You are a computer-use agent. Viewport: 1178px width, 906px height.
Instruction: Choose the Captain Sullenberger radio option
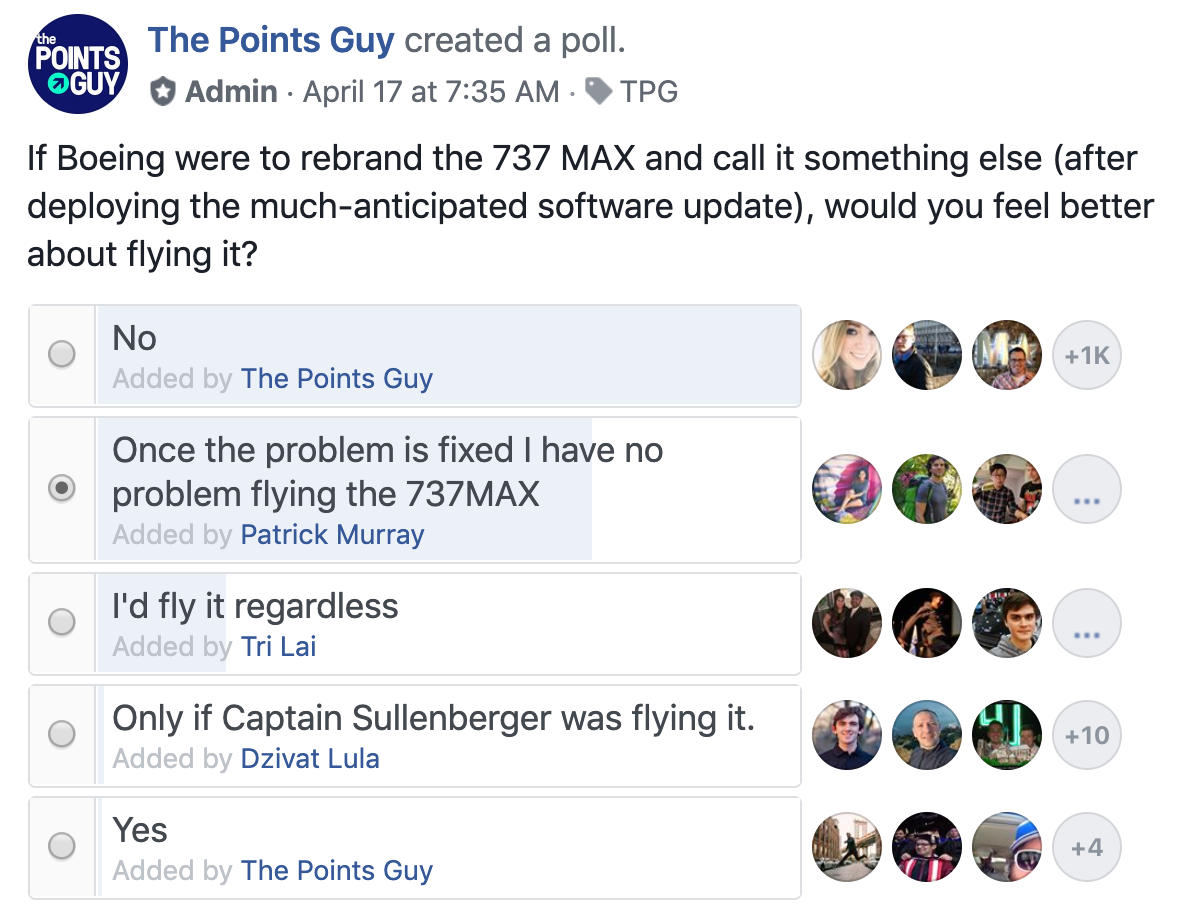[x=62, y=734]
